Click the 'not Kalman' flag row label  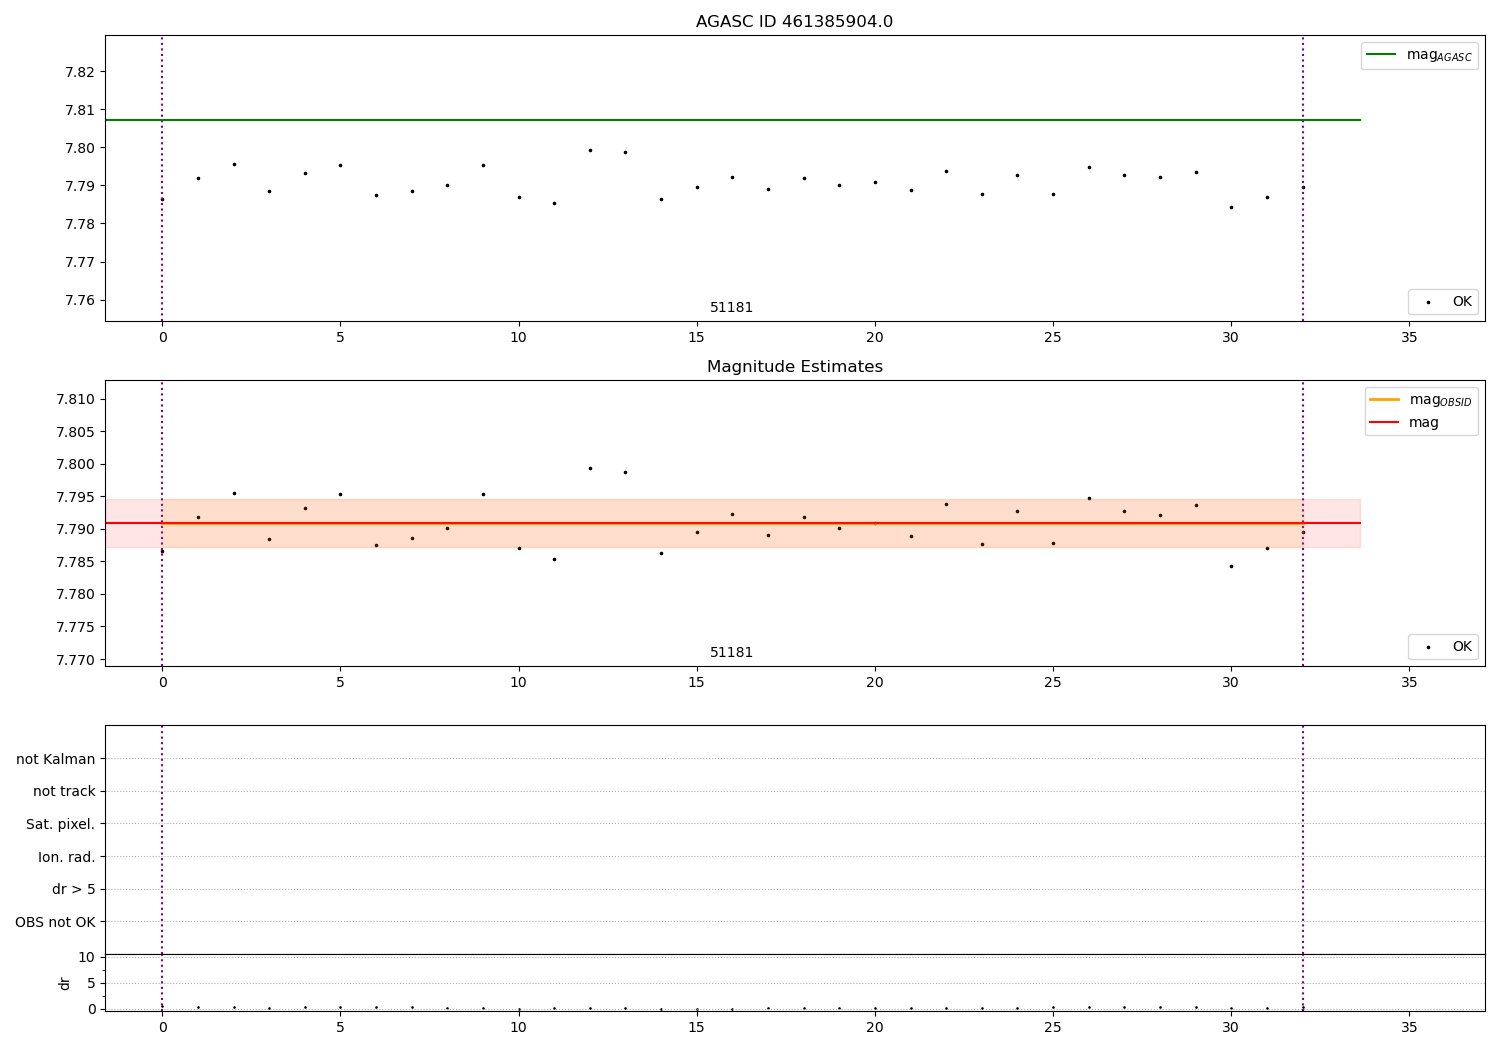coord(56,759)
